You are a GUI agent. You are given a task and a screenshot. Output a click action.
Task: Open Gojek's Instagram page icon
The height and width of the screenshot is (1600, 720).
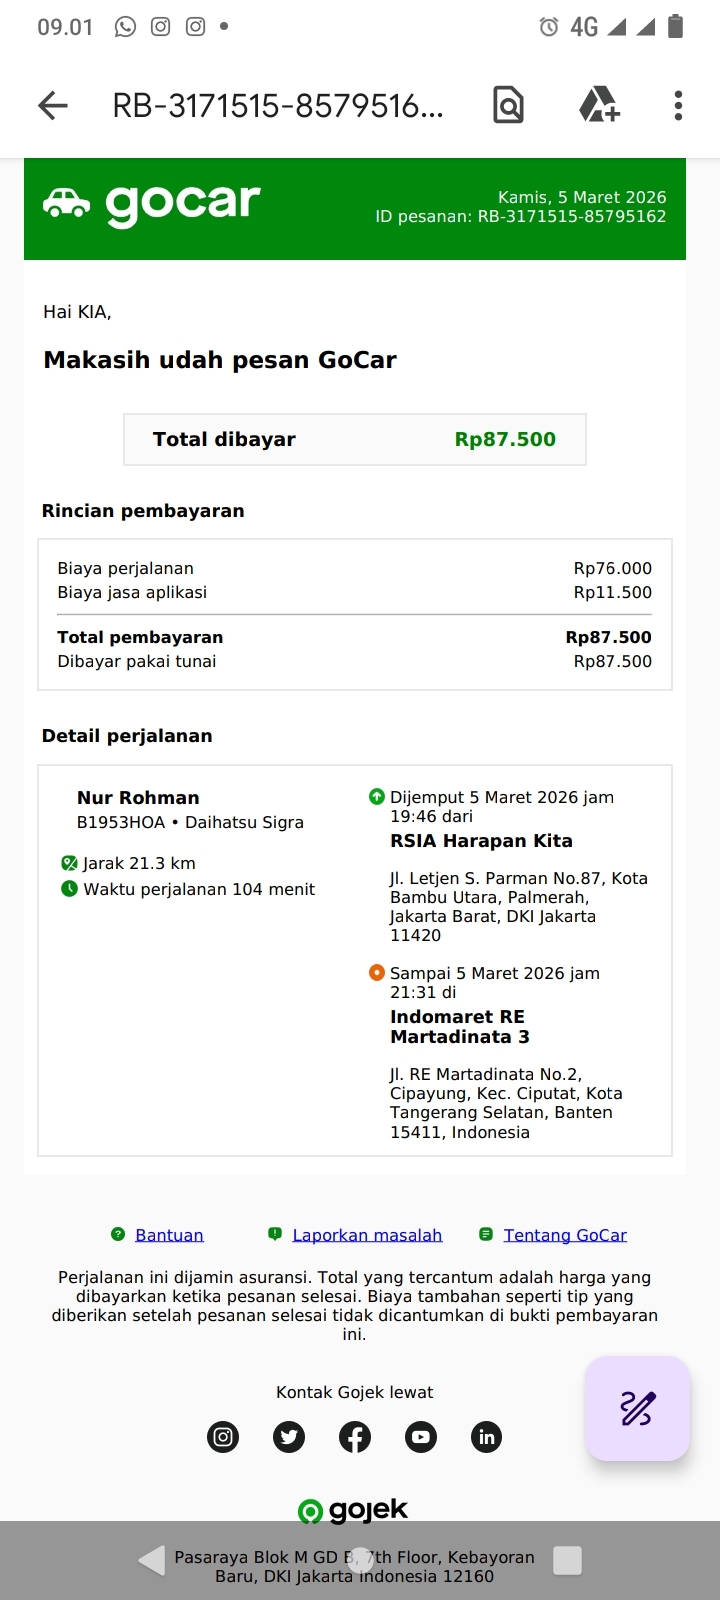click(223, 1437)
